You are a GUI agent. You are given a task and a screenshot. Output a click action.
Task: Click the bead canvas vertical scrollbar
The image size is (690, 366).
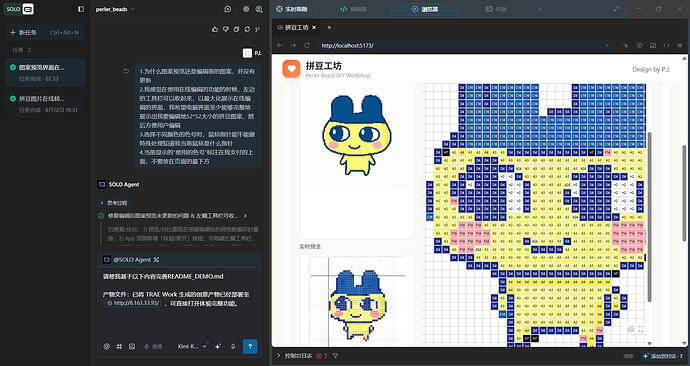click(650, 217)
